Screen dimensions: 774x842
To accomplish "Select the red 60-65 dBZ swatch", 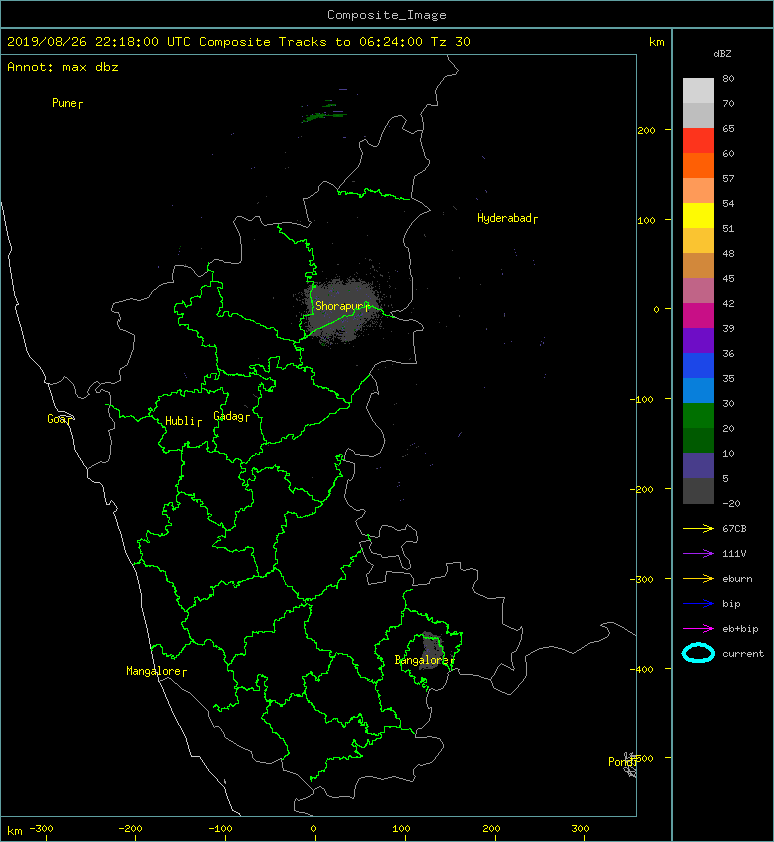I will tap(698, 141).
